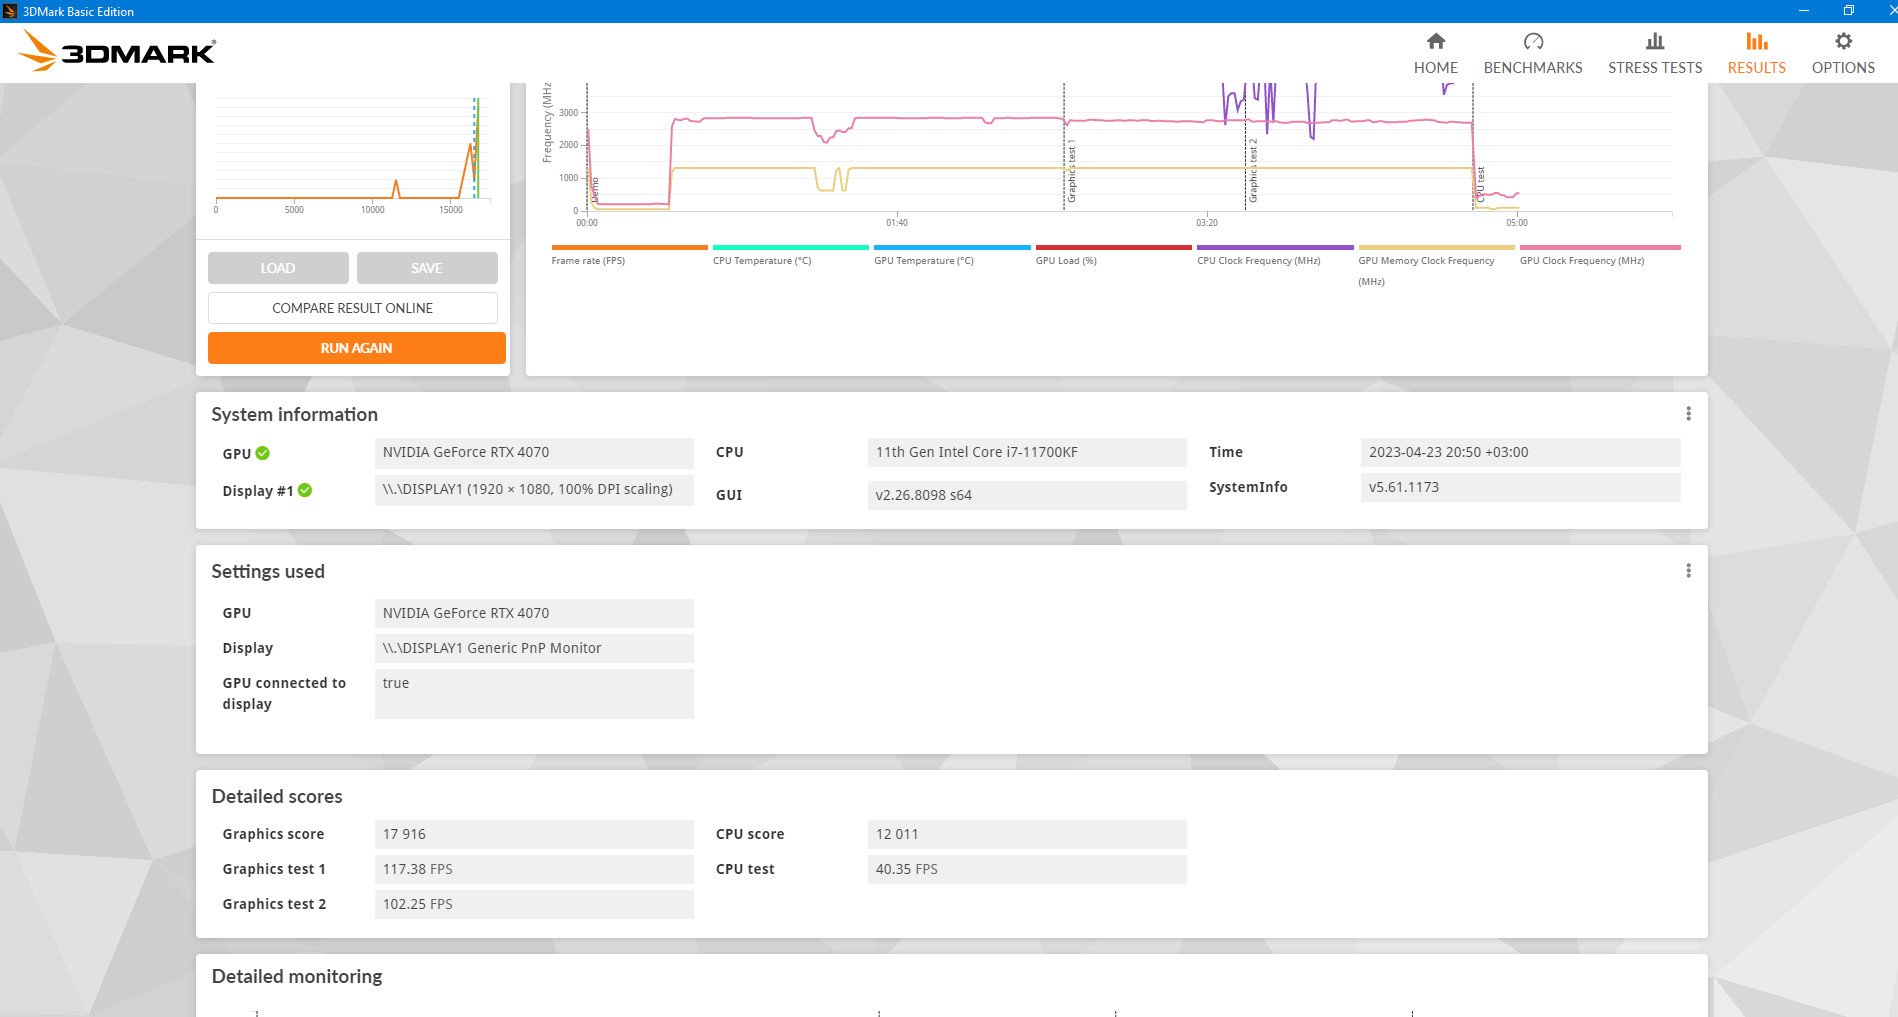This screenshot has width=1898, height=1017.
Task: Open the OPTIONS gear icon
Action: pos(1843,41)
